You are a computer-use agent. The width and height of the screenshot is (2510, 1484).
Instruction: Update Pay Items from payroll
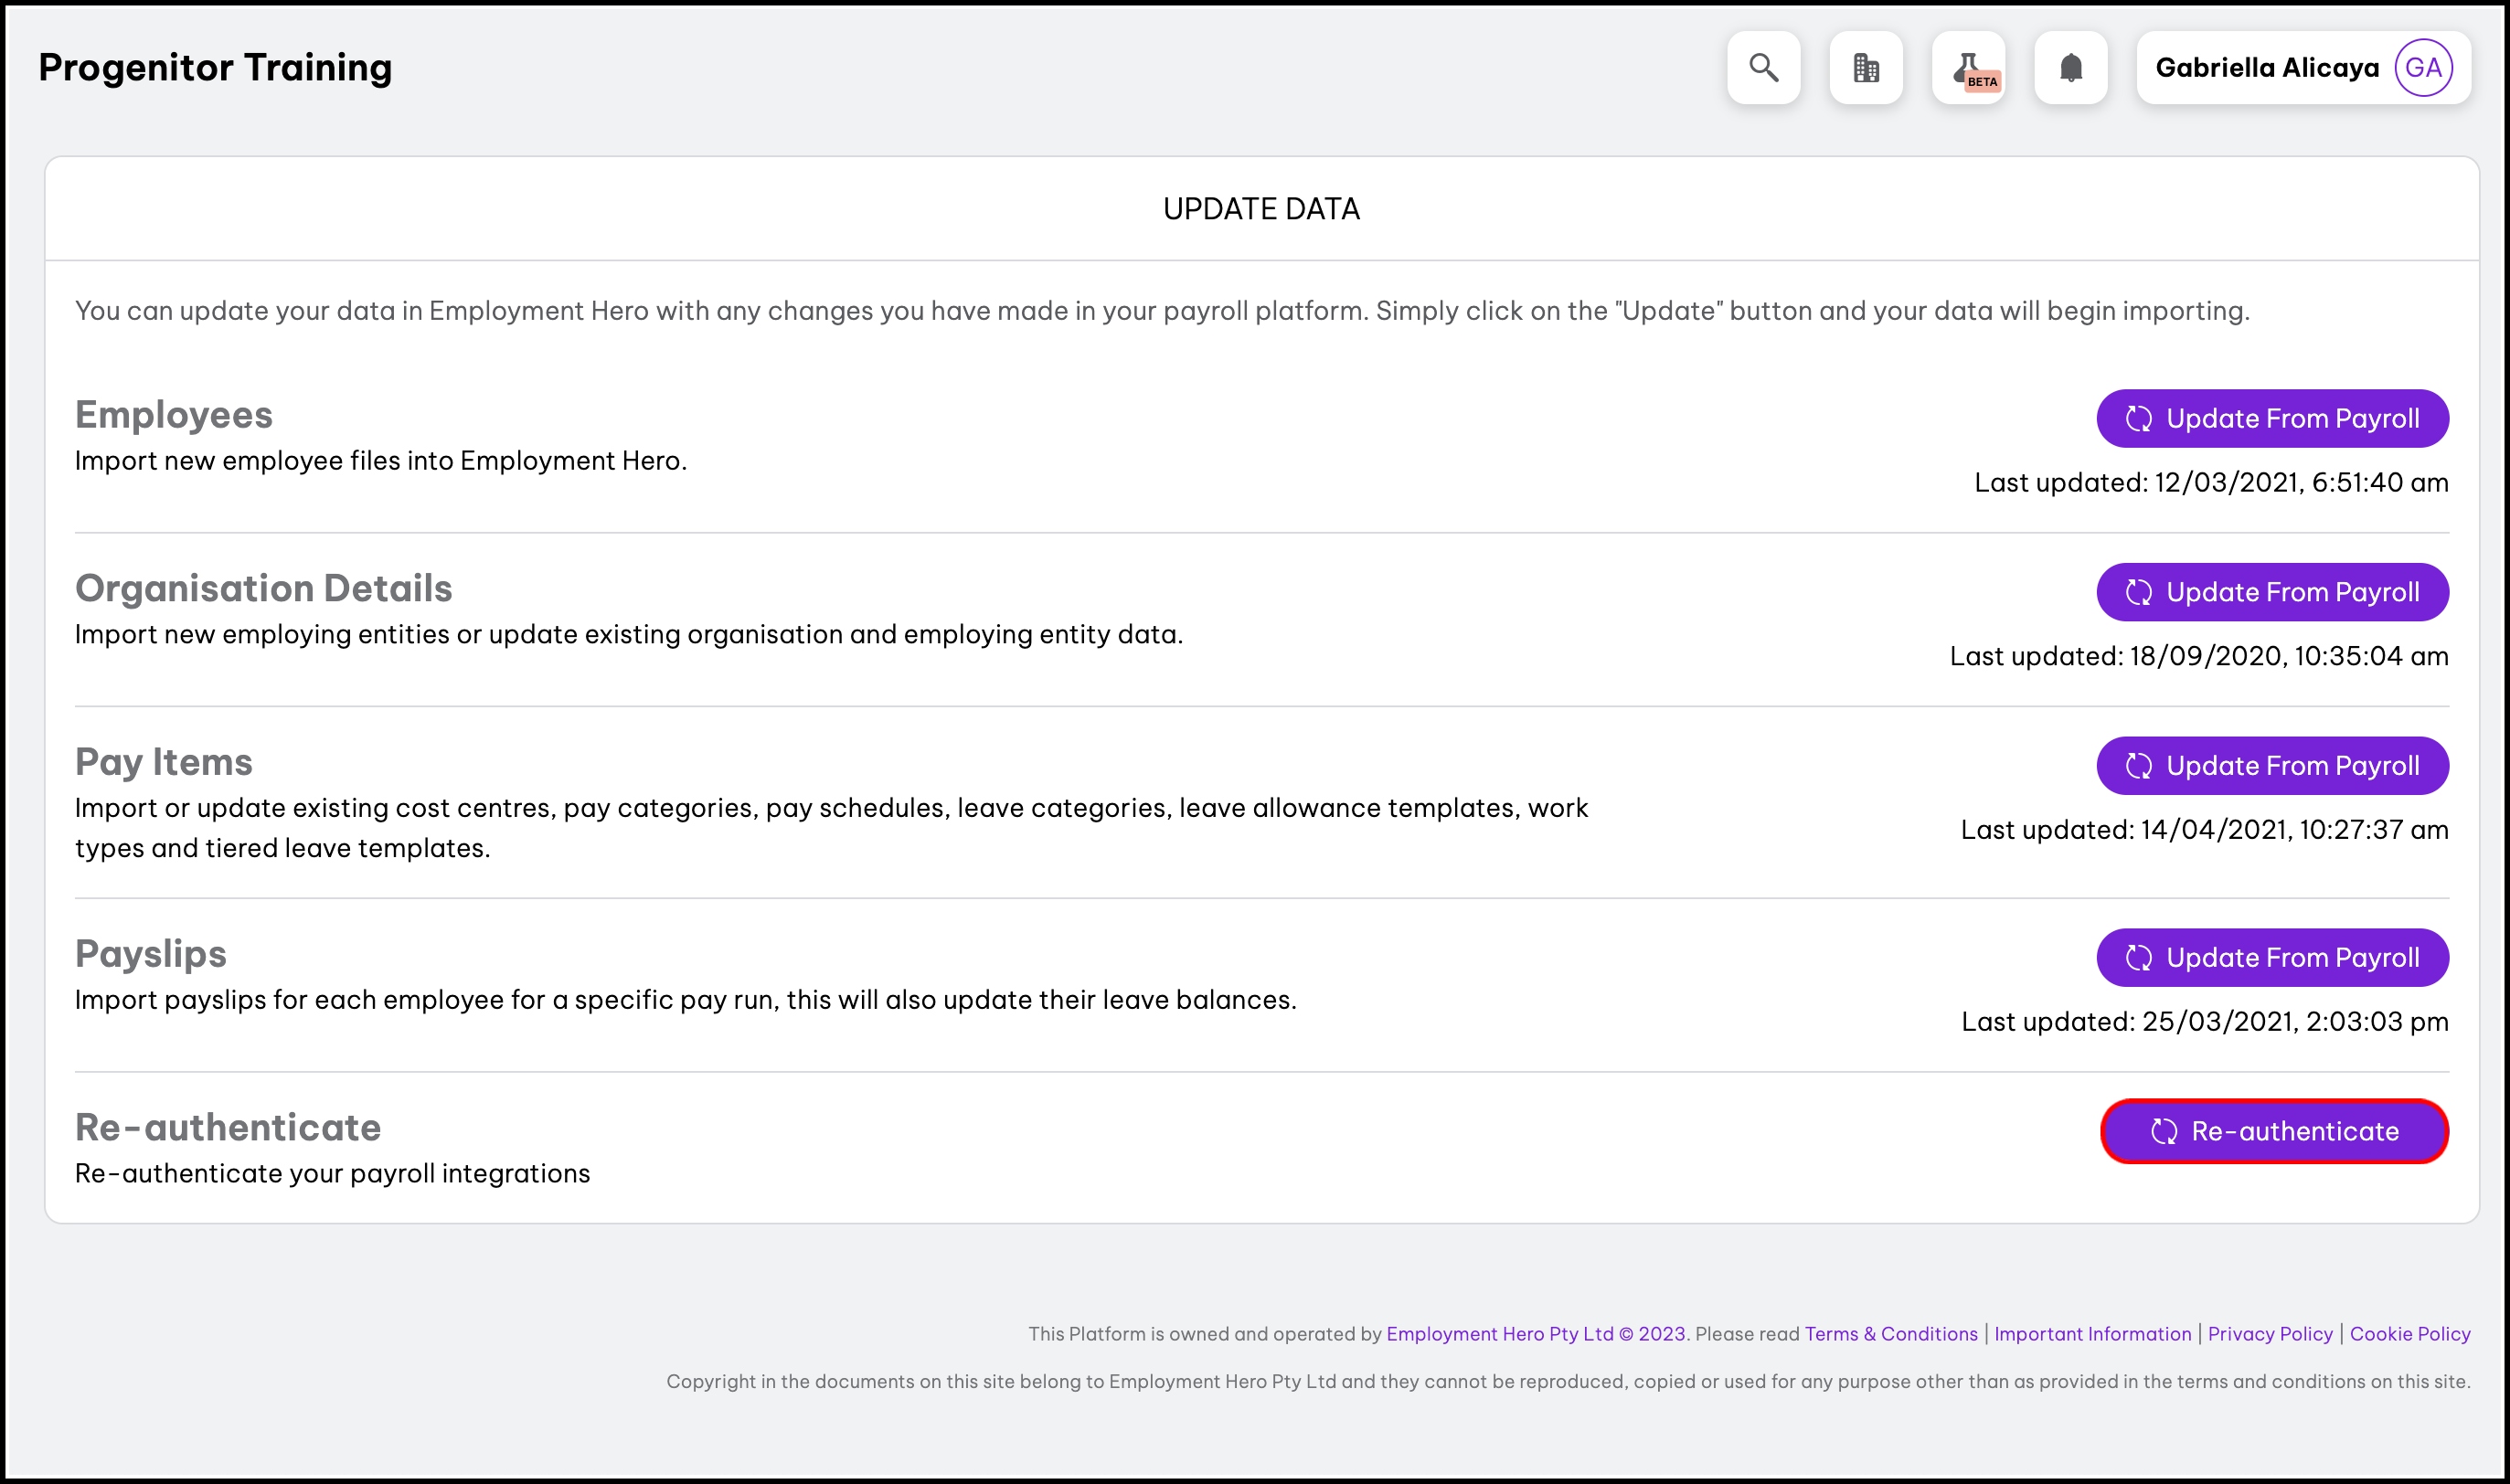point(2272,766)
